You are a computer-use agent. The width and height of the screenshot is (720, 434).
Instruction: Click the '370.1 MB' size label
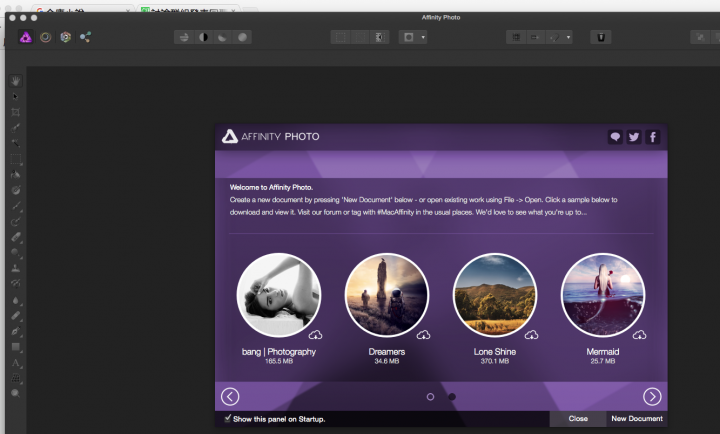(495, 361)
